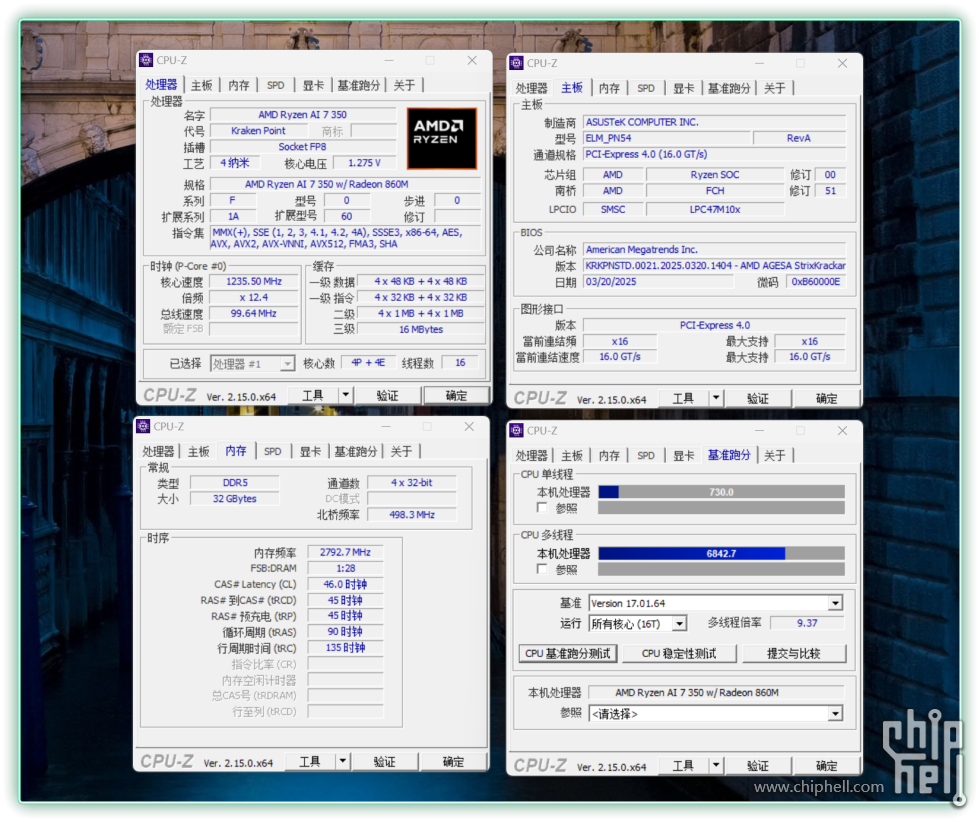The height and width of the screenshot is (822, 980).
Task: Close the mainboard CPU-Z window
Action: [841, 63]
